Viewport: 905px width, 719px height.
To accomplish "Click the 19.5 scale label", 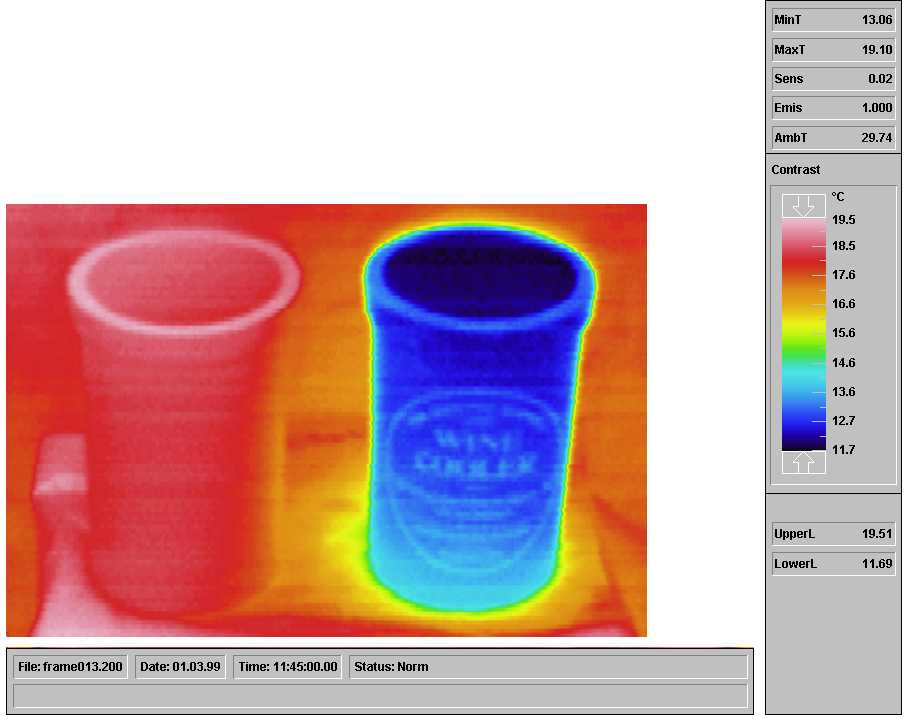I will (x=843, y=220).
